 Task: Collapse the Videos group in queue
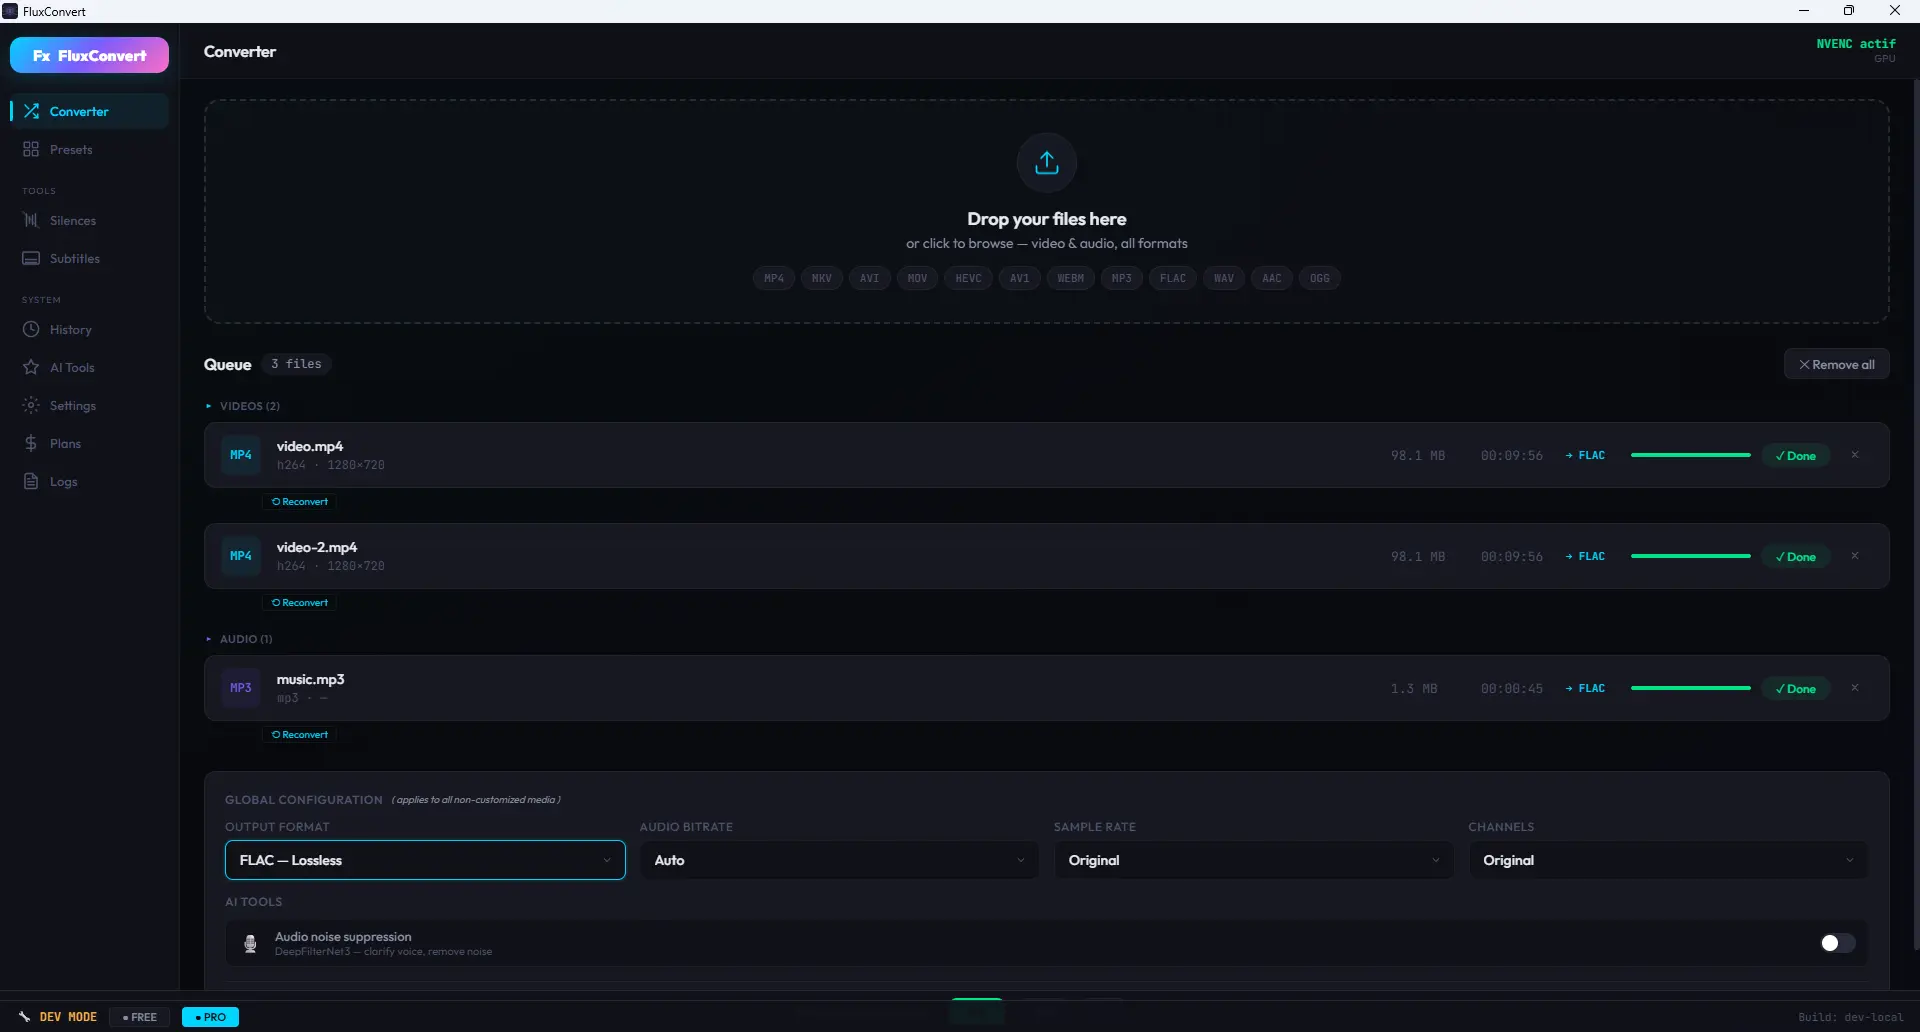pos(243,406)
